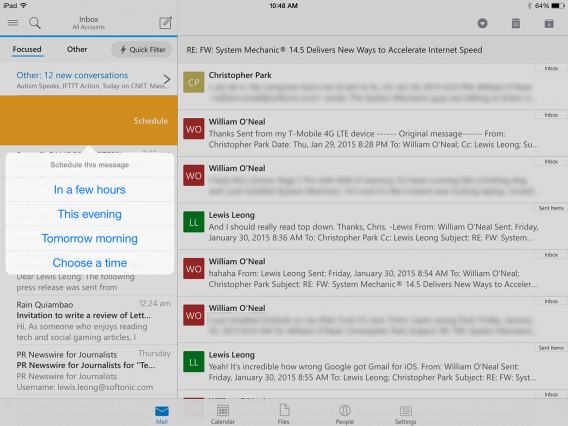The image size is (568, 426).
Task: Tap Christopher Park's CP avatar
Action: pyautogui.click(x=193, y=83)
